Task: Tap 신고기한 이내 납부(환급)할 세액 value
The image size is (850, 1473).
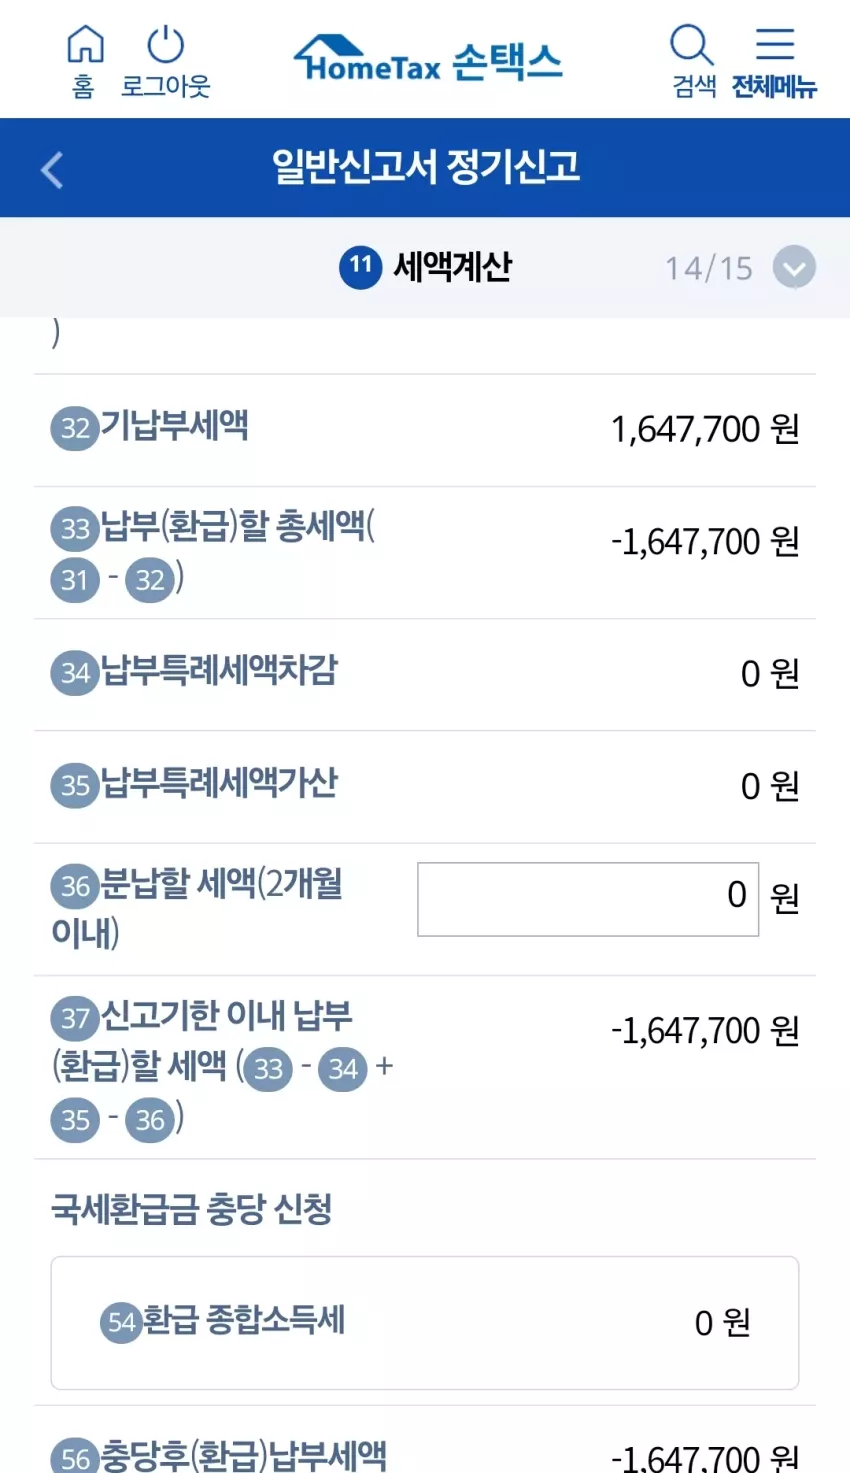Action: pos(705,1031)
